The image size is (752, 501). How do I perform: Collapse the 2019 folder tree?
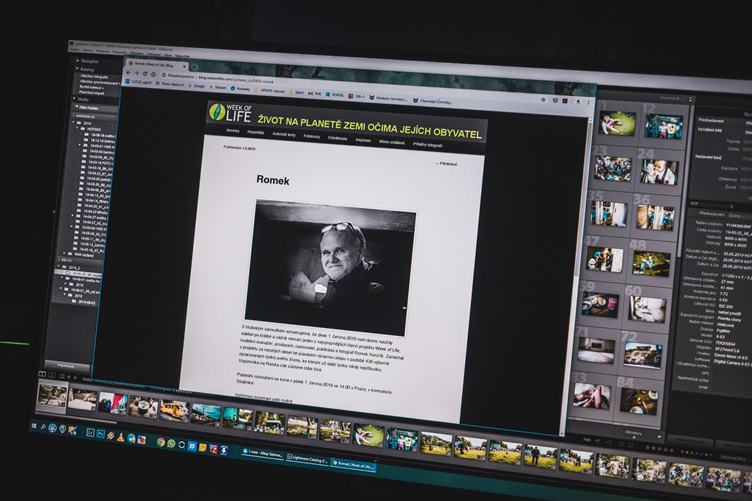point(74,123)
